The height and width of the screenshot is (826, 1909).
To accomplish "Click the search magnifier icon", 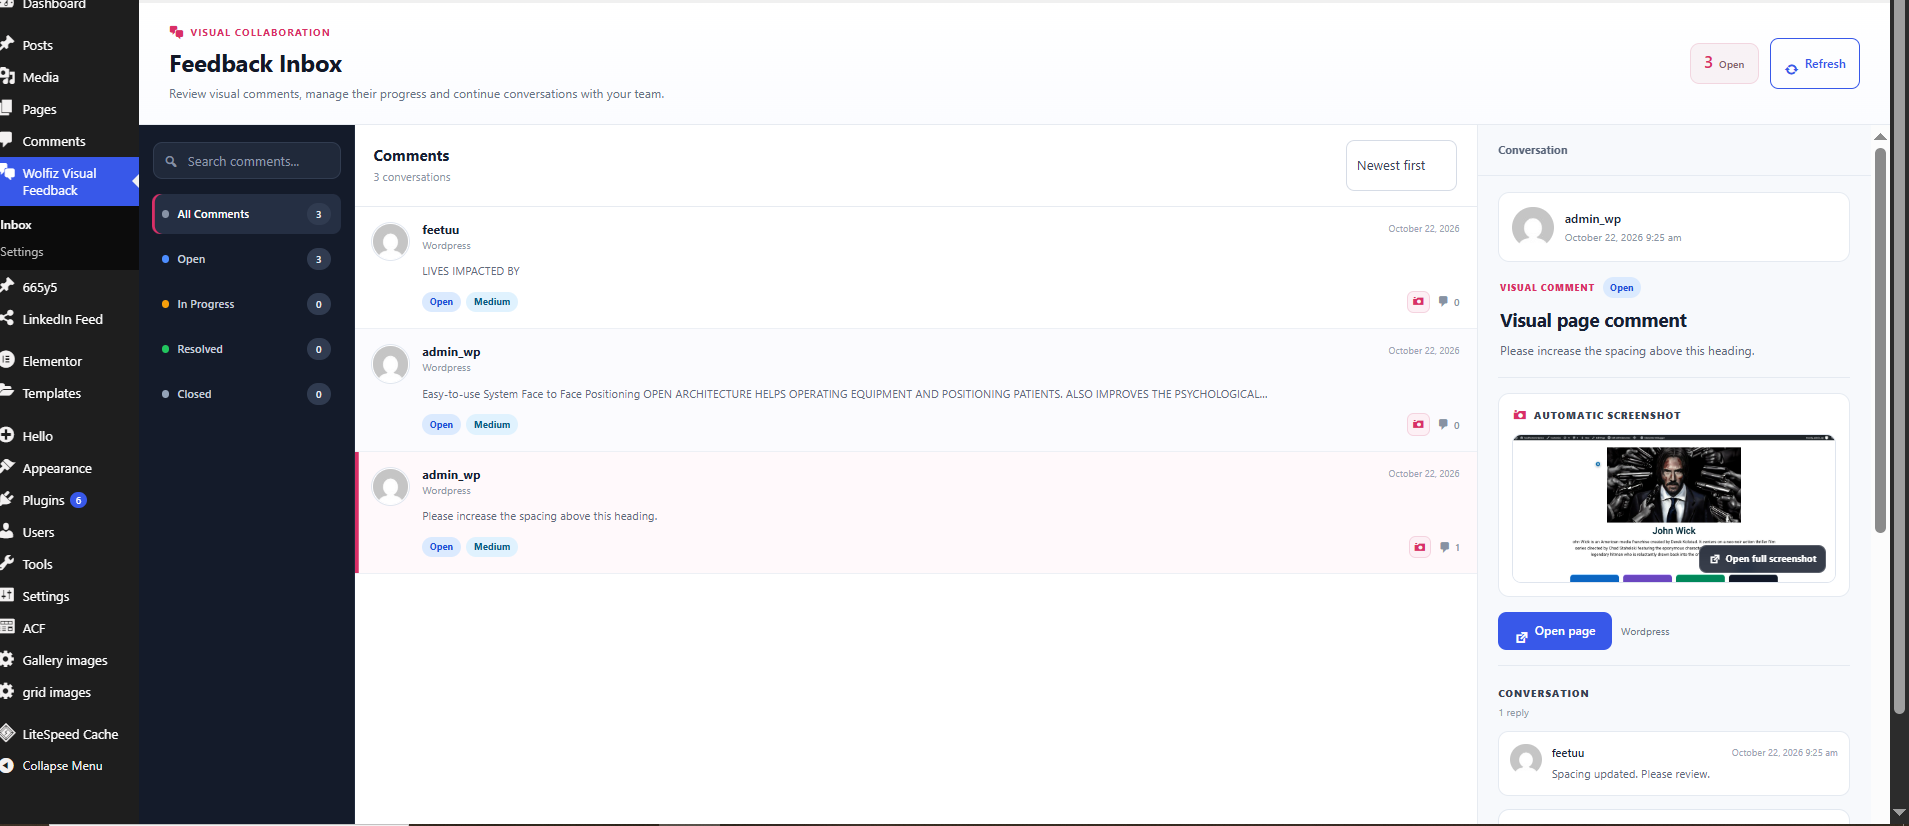I will point(171,161).
